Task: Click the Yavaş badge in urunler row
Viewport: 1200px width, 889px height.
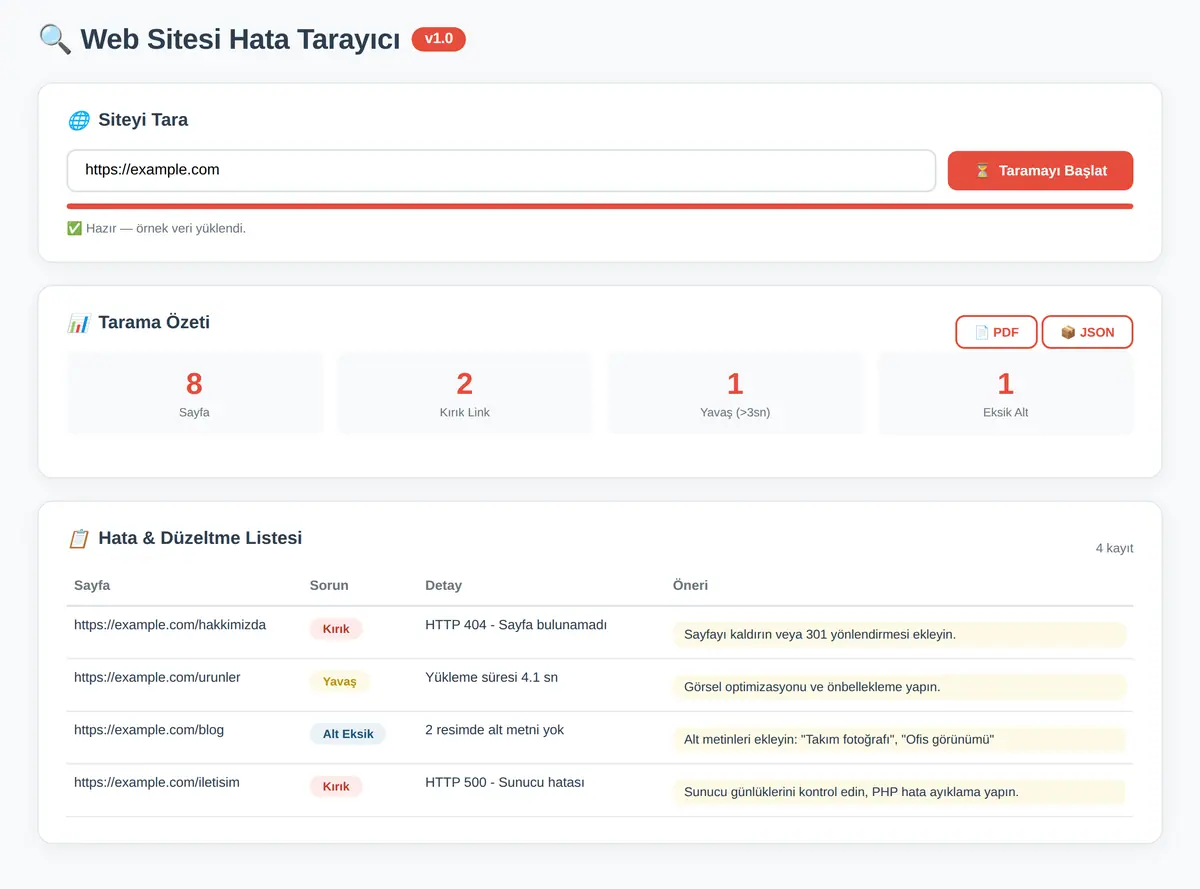Action: pyautogui.click(x=340, y=681)
